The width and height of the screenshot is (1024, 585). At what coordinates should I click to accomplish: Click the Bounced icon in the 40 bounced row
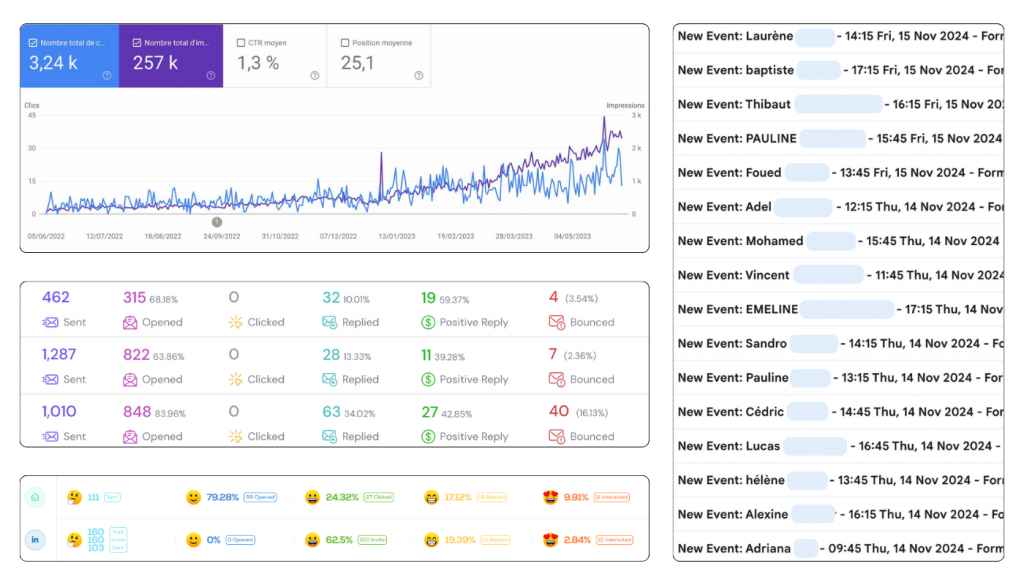[x=556, y=437]
